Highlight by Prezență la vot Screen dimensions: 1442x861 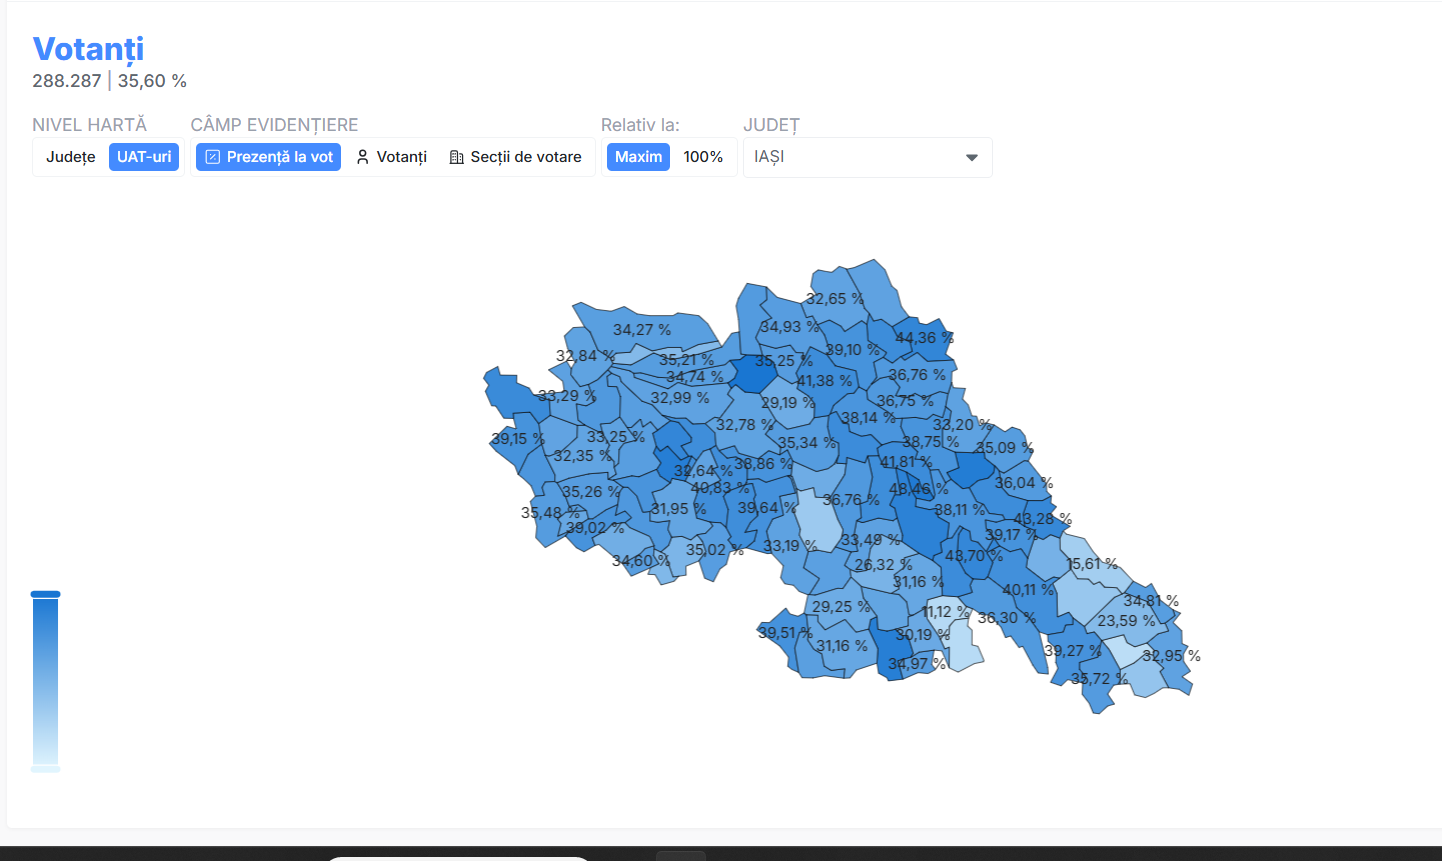pos(268,157)
